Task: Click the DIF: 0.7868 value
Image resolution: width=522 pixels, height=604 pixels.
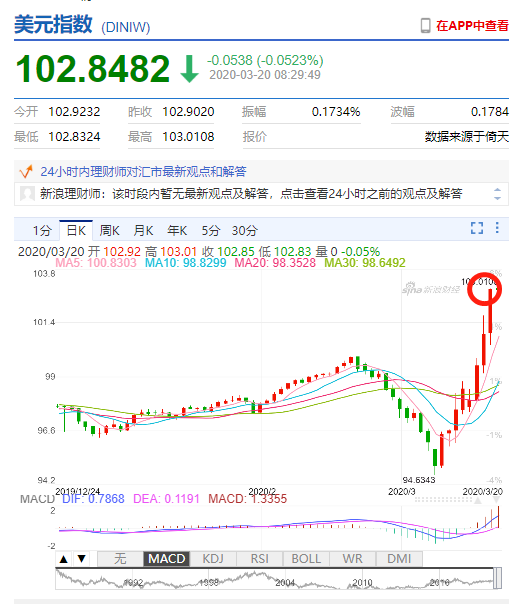Action: (93, 499)
